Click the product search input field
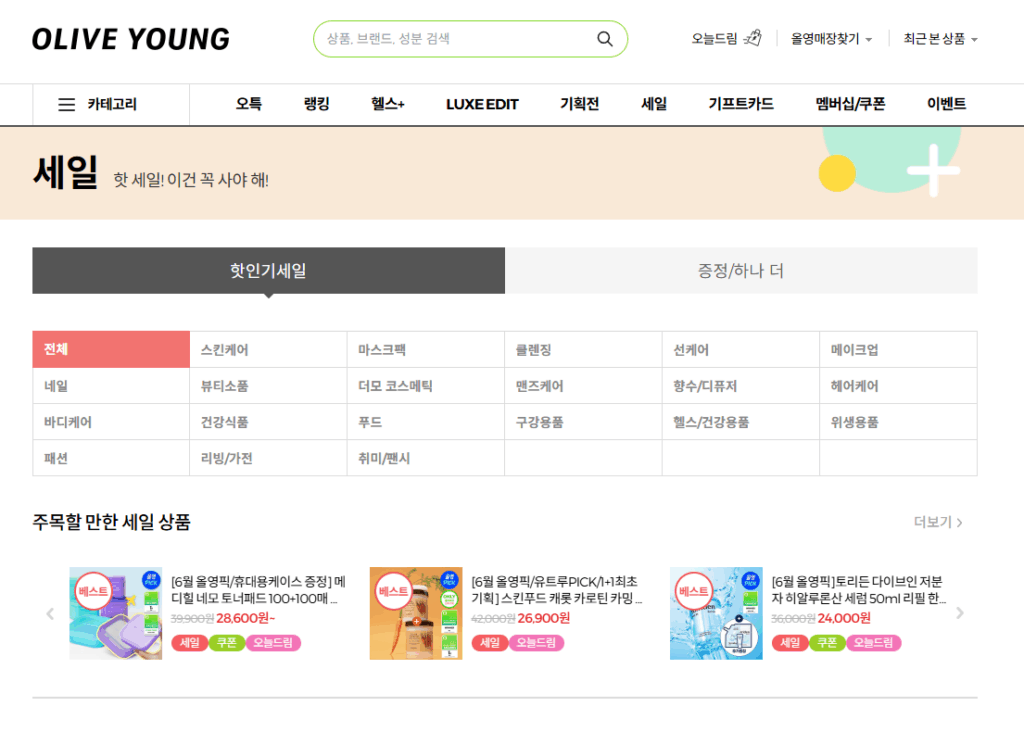This screenshot has height=732, width=1024. 455,39
